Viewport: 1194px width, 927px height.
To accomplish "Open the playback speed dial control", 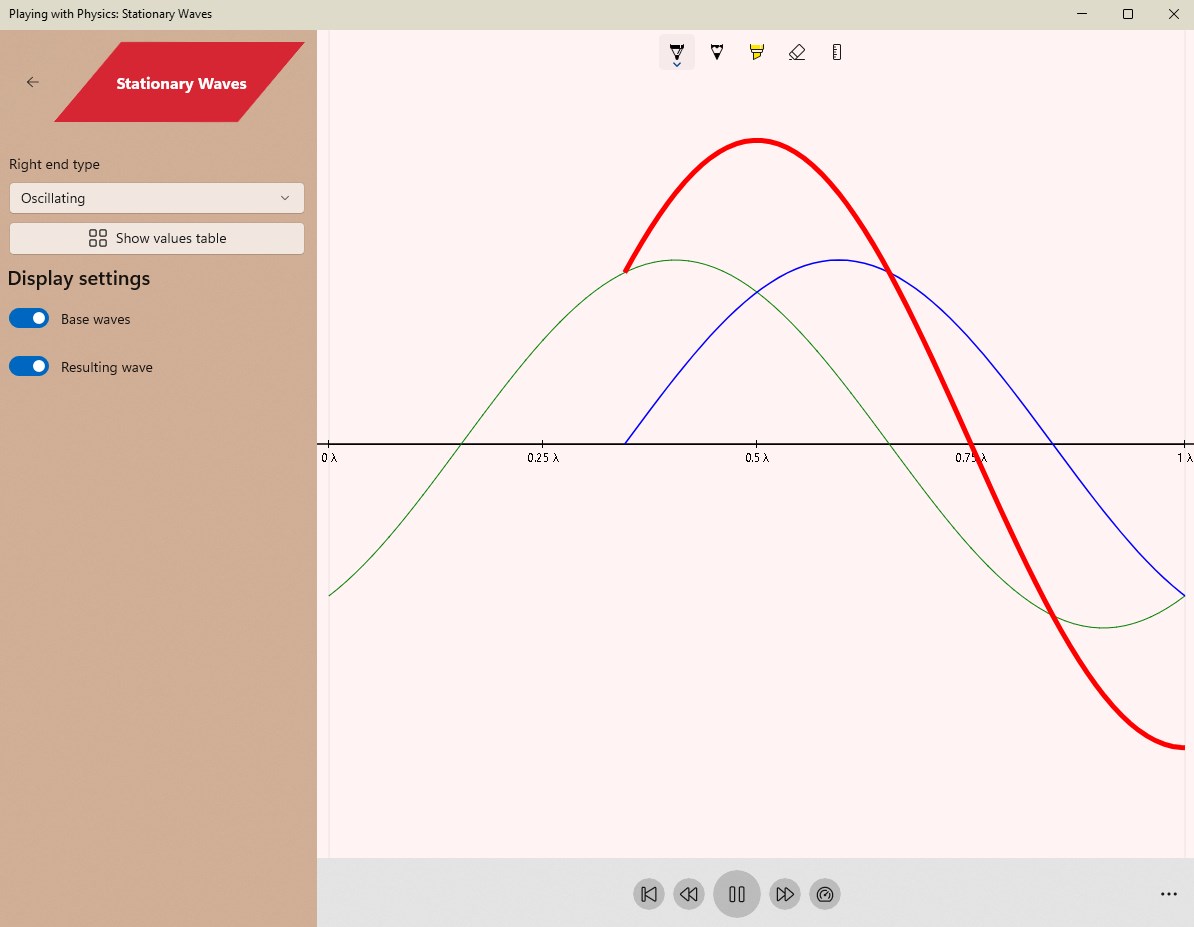I will tap(825, 894).
